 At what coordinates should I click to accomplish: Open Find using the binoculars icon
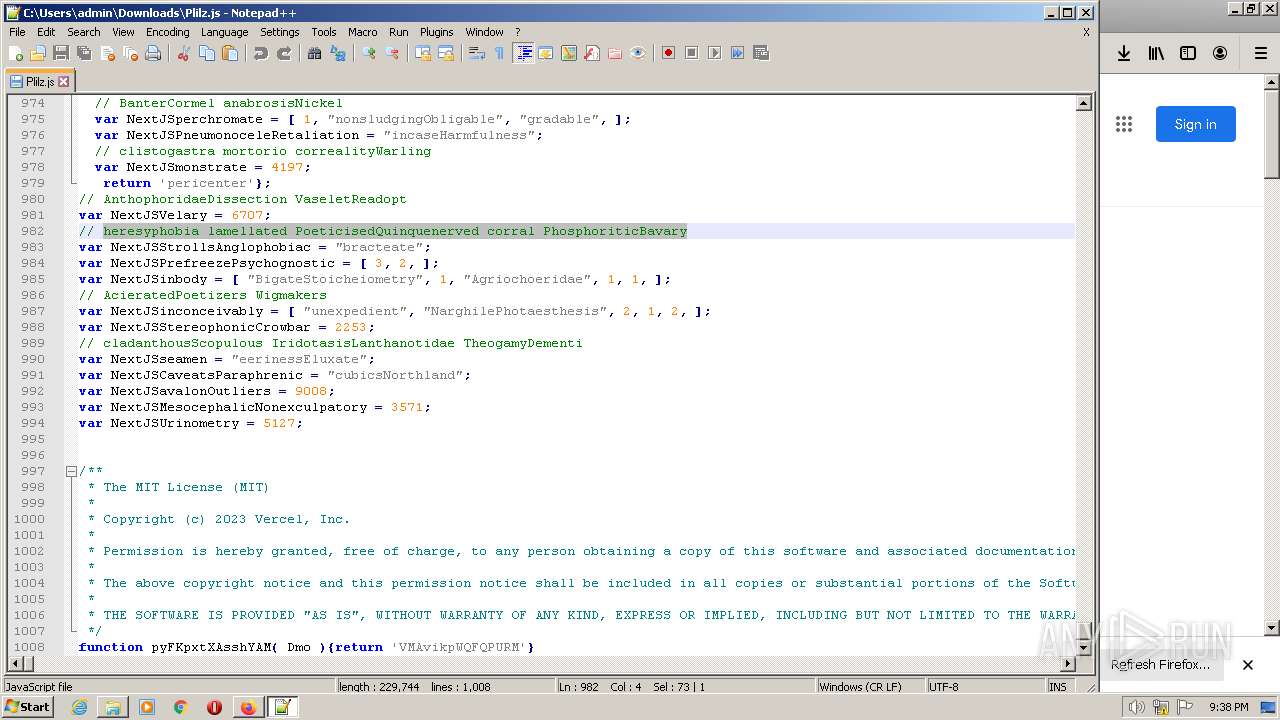[x=315, y=53]
